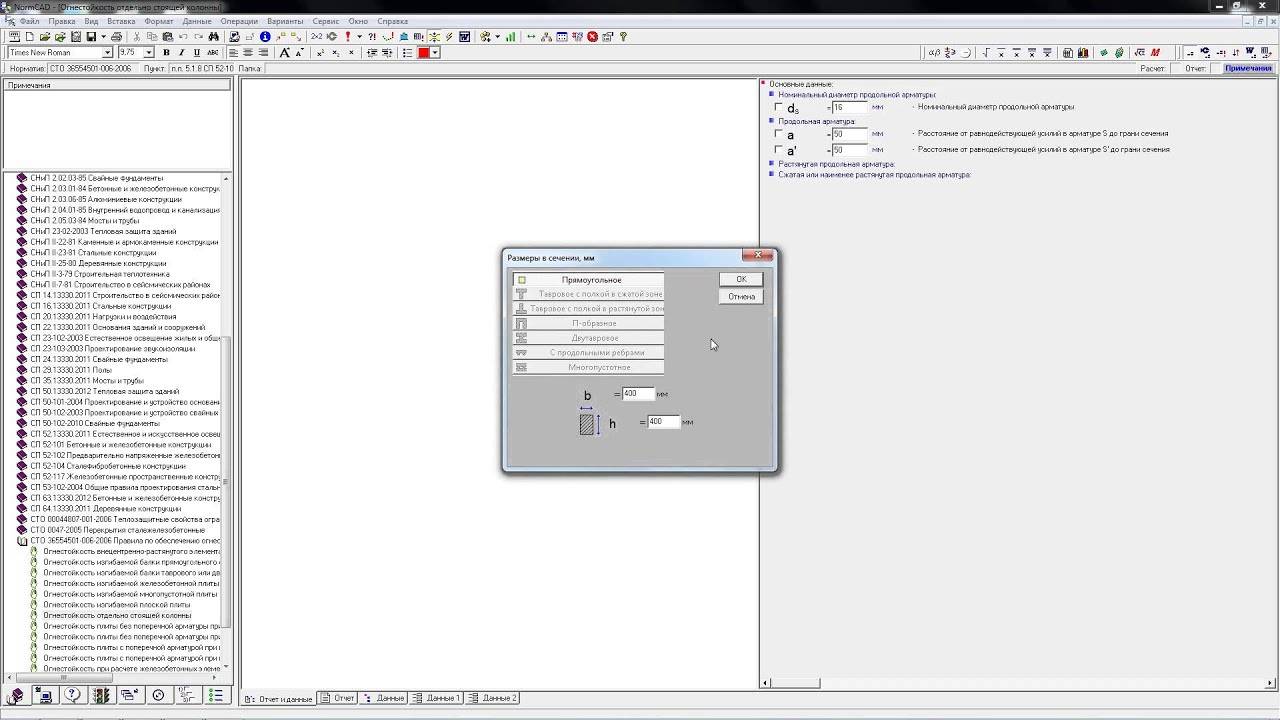
Task: Switch to the Отчет tab
Action: tap(338, 698)
